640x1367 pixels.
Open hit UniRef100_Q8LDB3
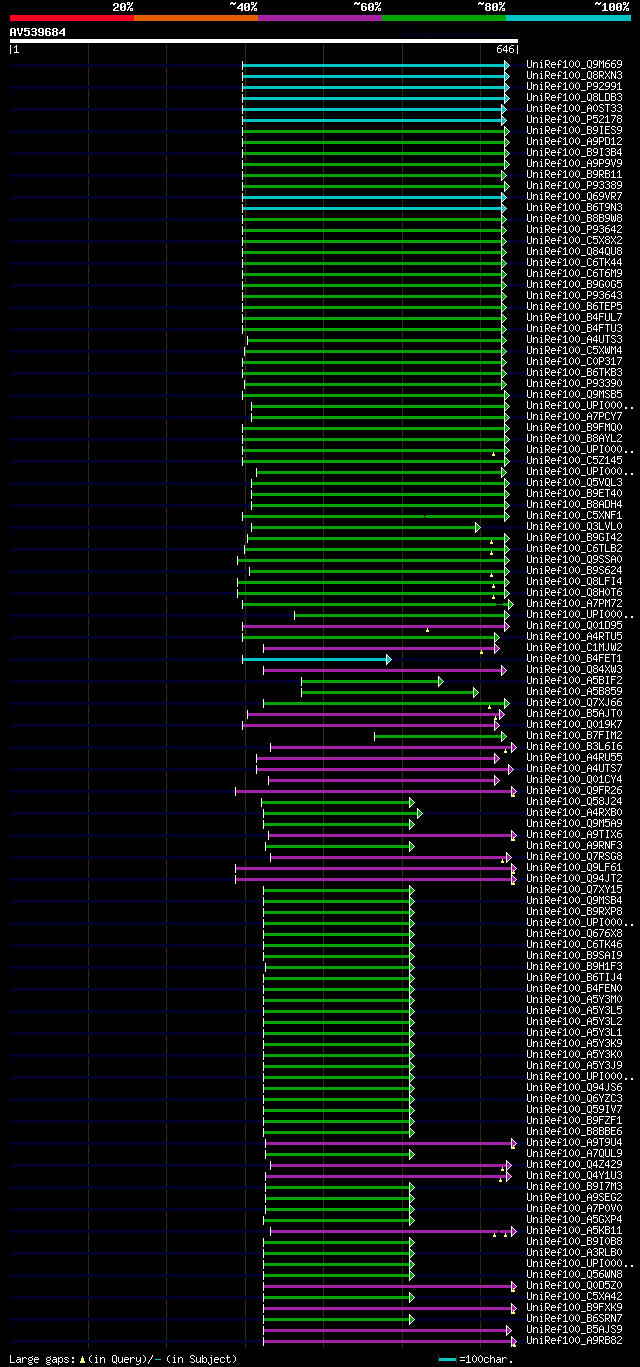pyautogui.click(x=574, y=98)
